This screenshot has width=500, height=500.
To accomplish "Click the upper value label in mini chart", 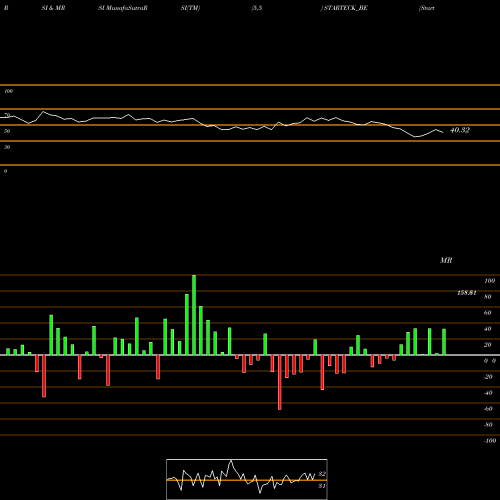I will click(322, 474).
